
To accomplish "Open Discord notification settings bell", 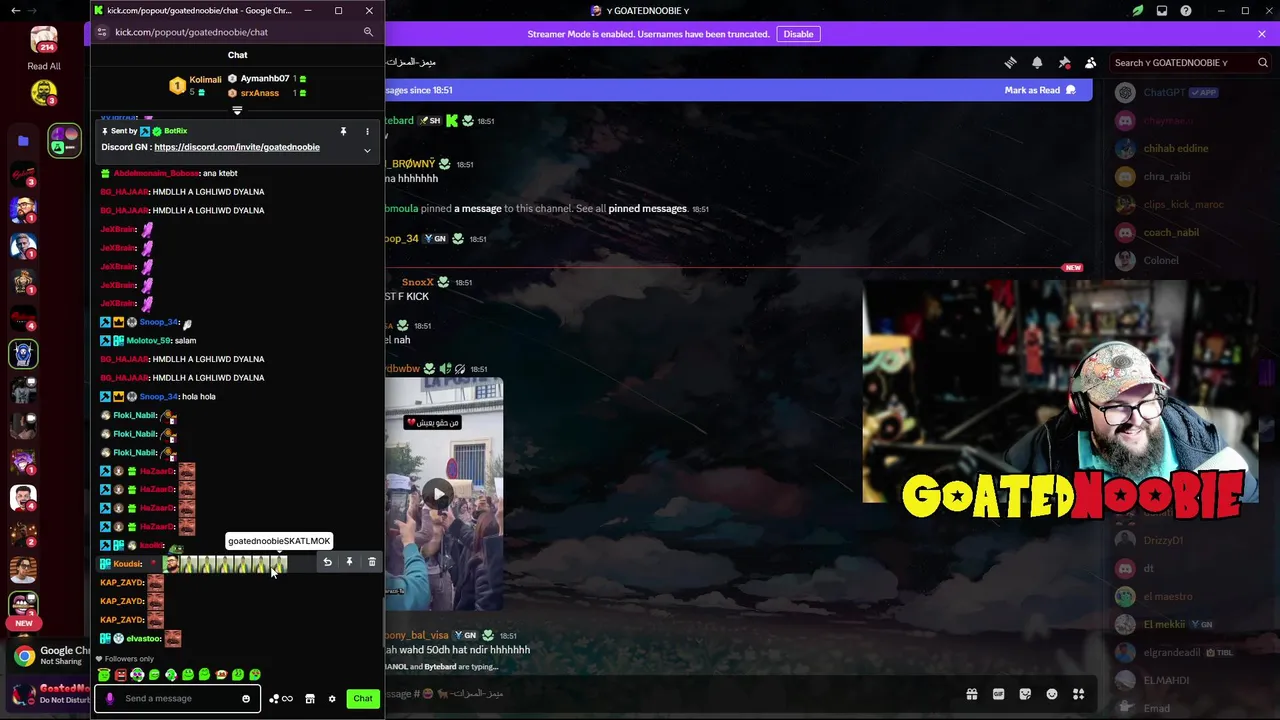I will click(1037, 62).
